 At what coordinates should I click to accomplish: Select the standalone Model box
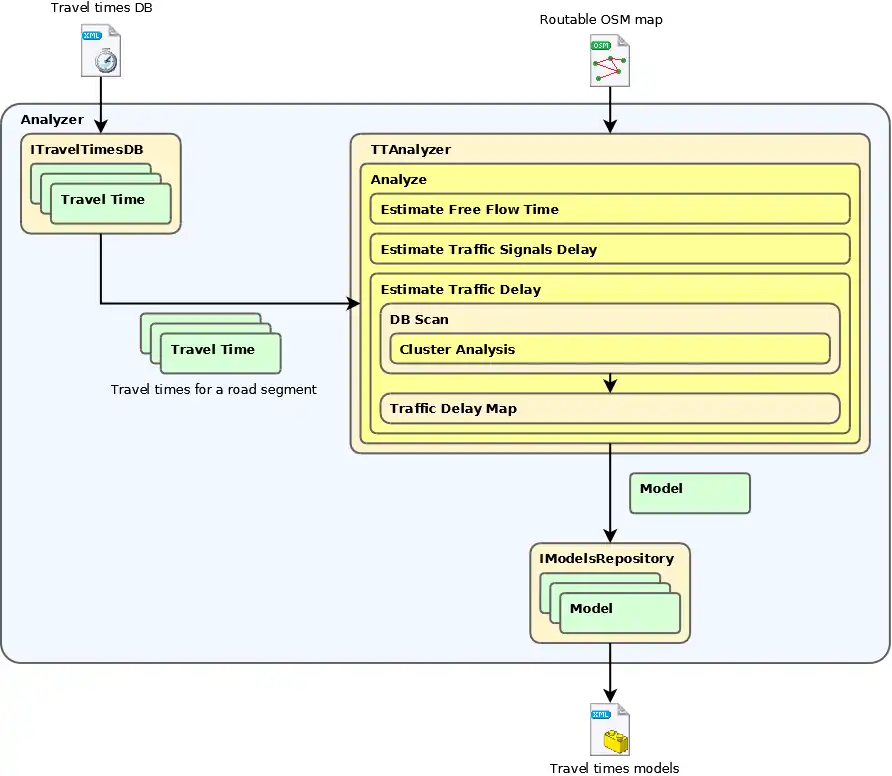[689, 493]
